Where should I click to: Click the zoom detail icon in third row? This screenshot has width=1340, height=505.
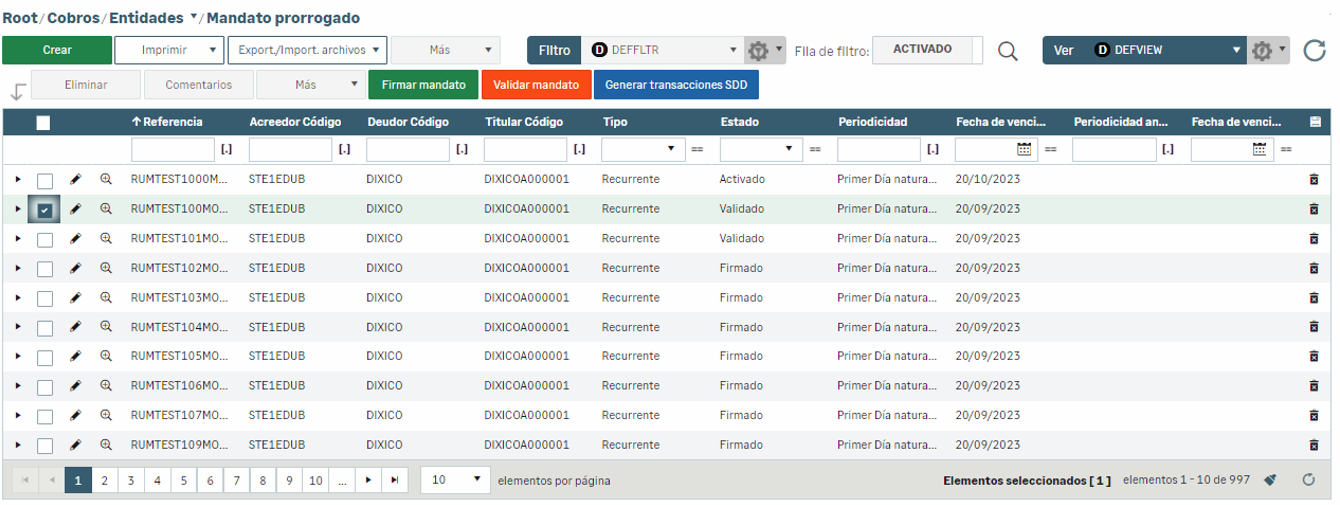coord(106,239)
